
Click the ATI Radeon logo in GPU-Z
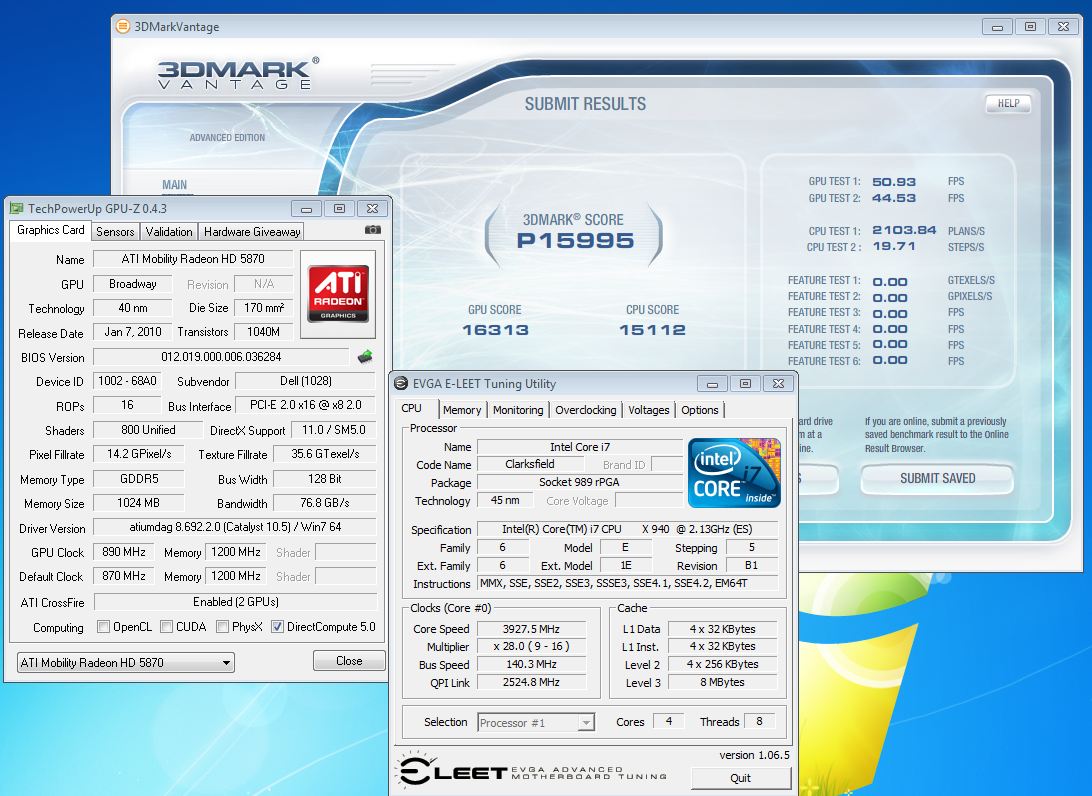click(338, 293)
